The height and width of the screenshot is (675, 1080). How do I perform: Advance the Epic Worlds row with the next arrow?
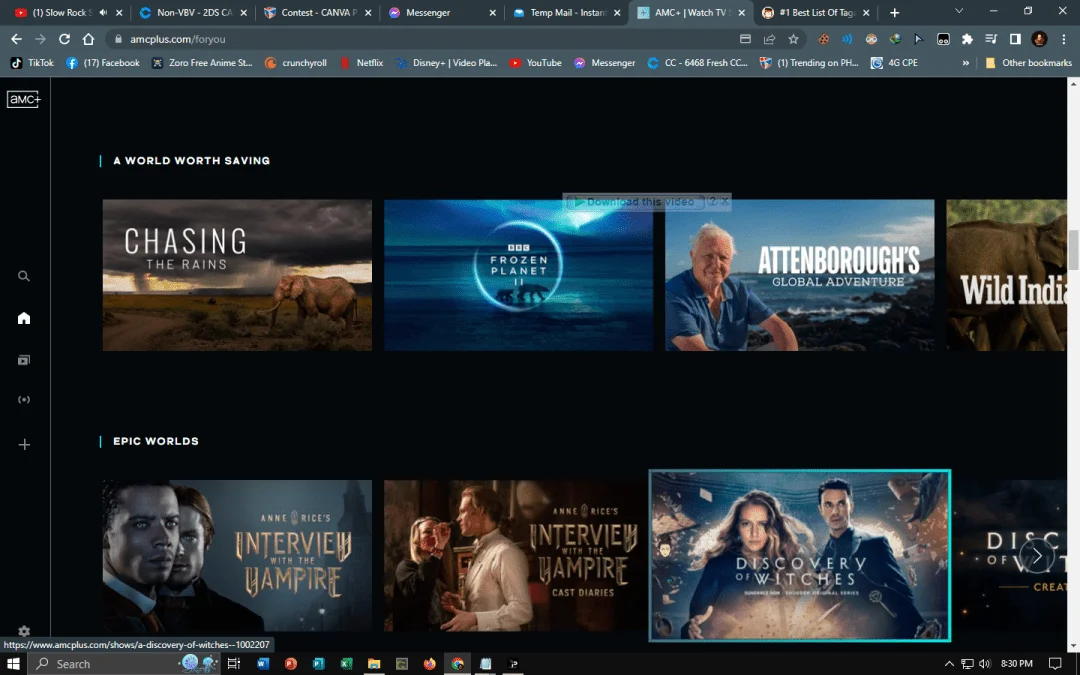pos(1037,556)
